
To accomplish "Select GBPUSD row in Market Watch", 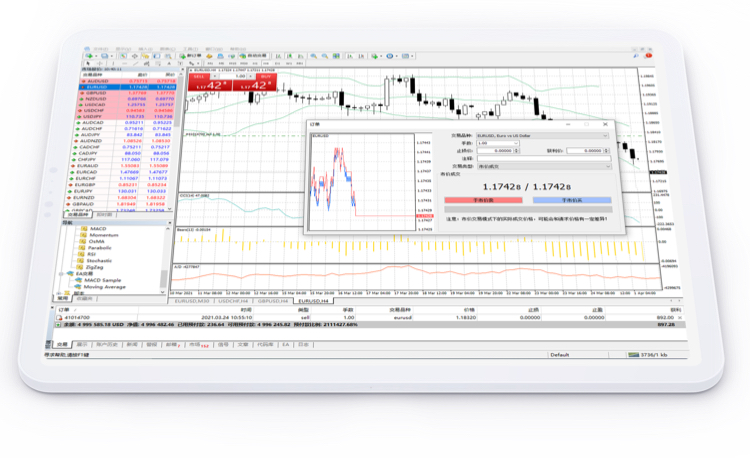I will (127, 93).
